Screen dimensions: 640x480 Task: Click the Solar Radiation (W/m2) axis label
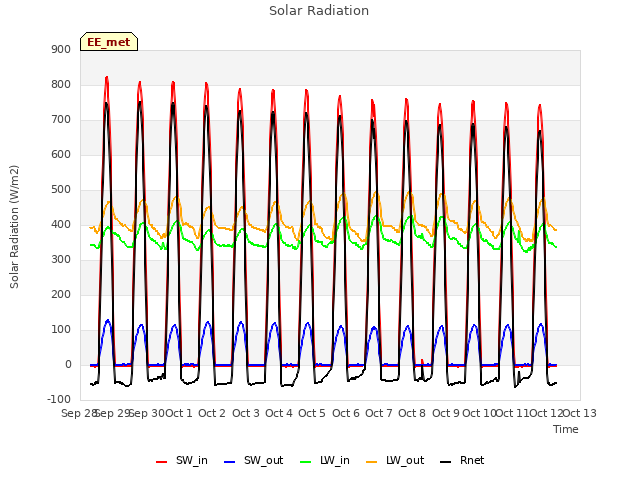[x=14, y=227]
